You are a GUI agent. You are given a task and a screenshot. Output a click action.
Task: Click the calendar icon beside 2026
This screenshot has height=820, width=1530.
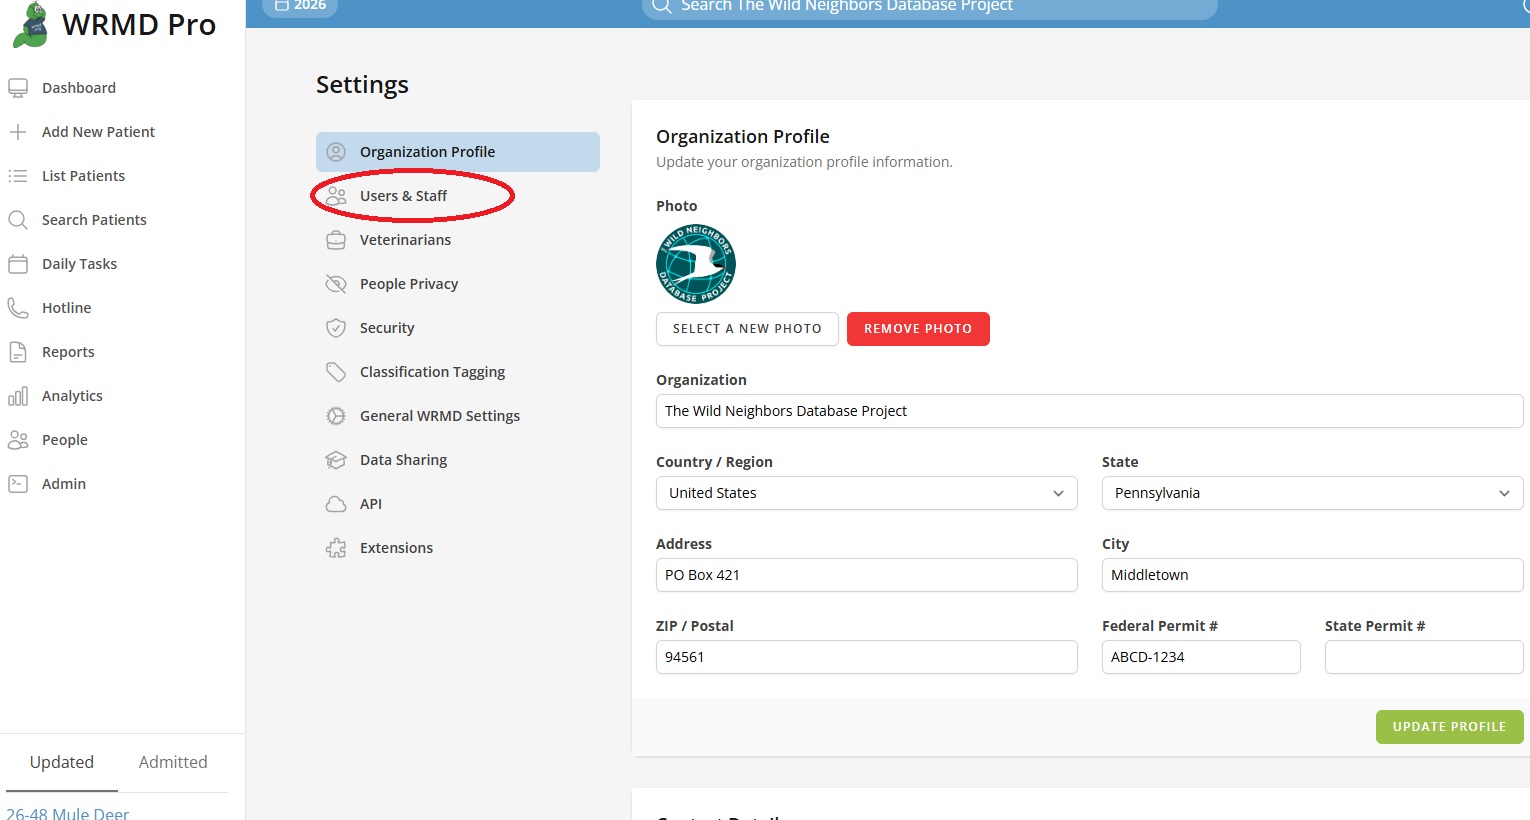(x=282, y=5)
